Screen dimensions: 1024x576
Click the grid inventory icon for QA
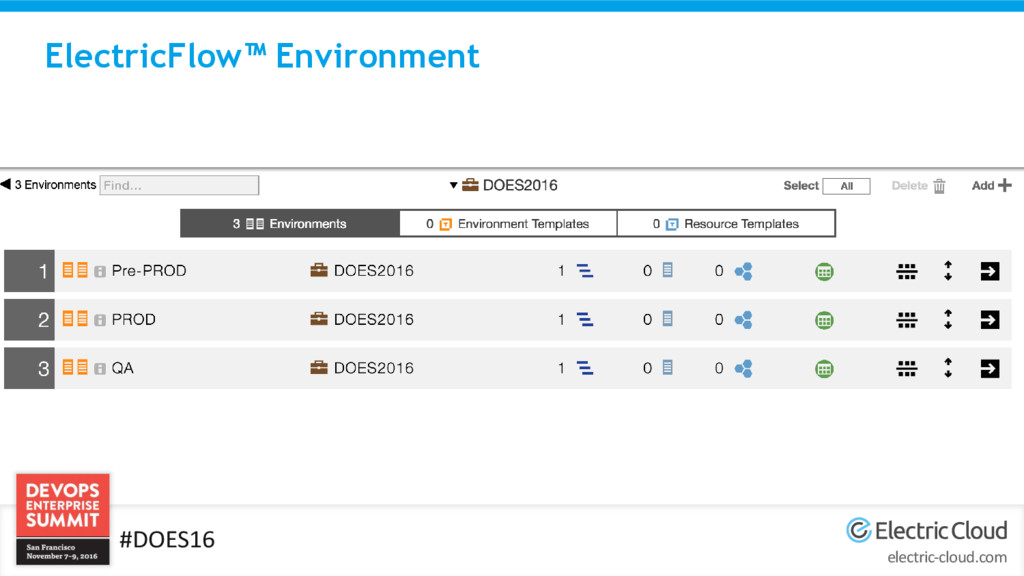[906, 369]
